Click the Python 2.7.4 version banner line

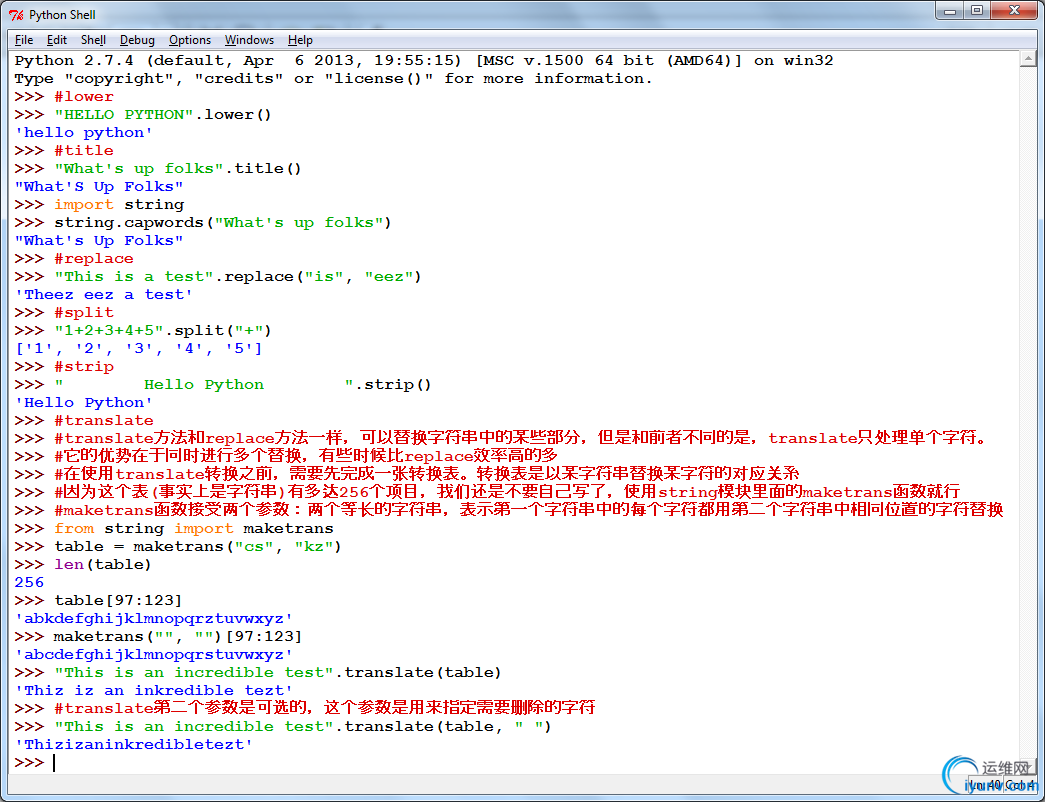coord(424,61)
